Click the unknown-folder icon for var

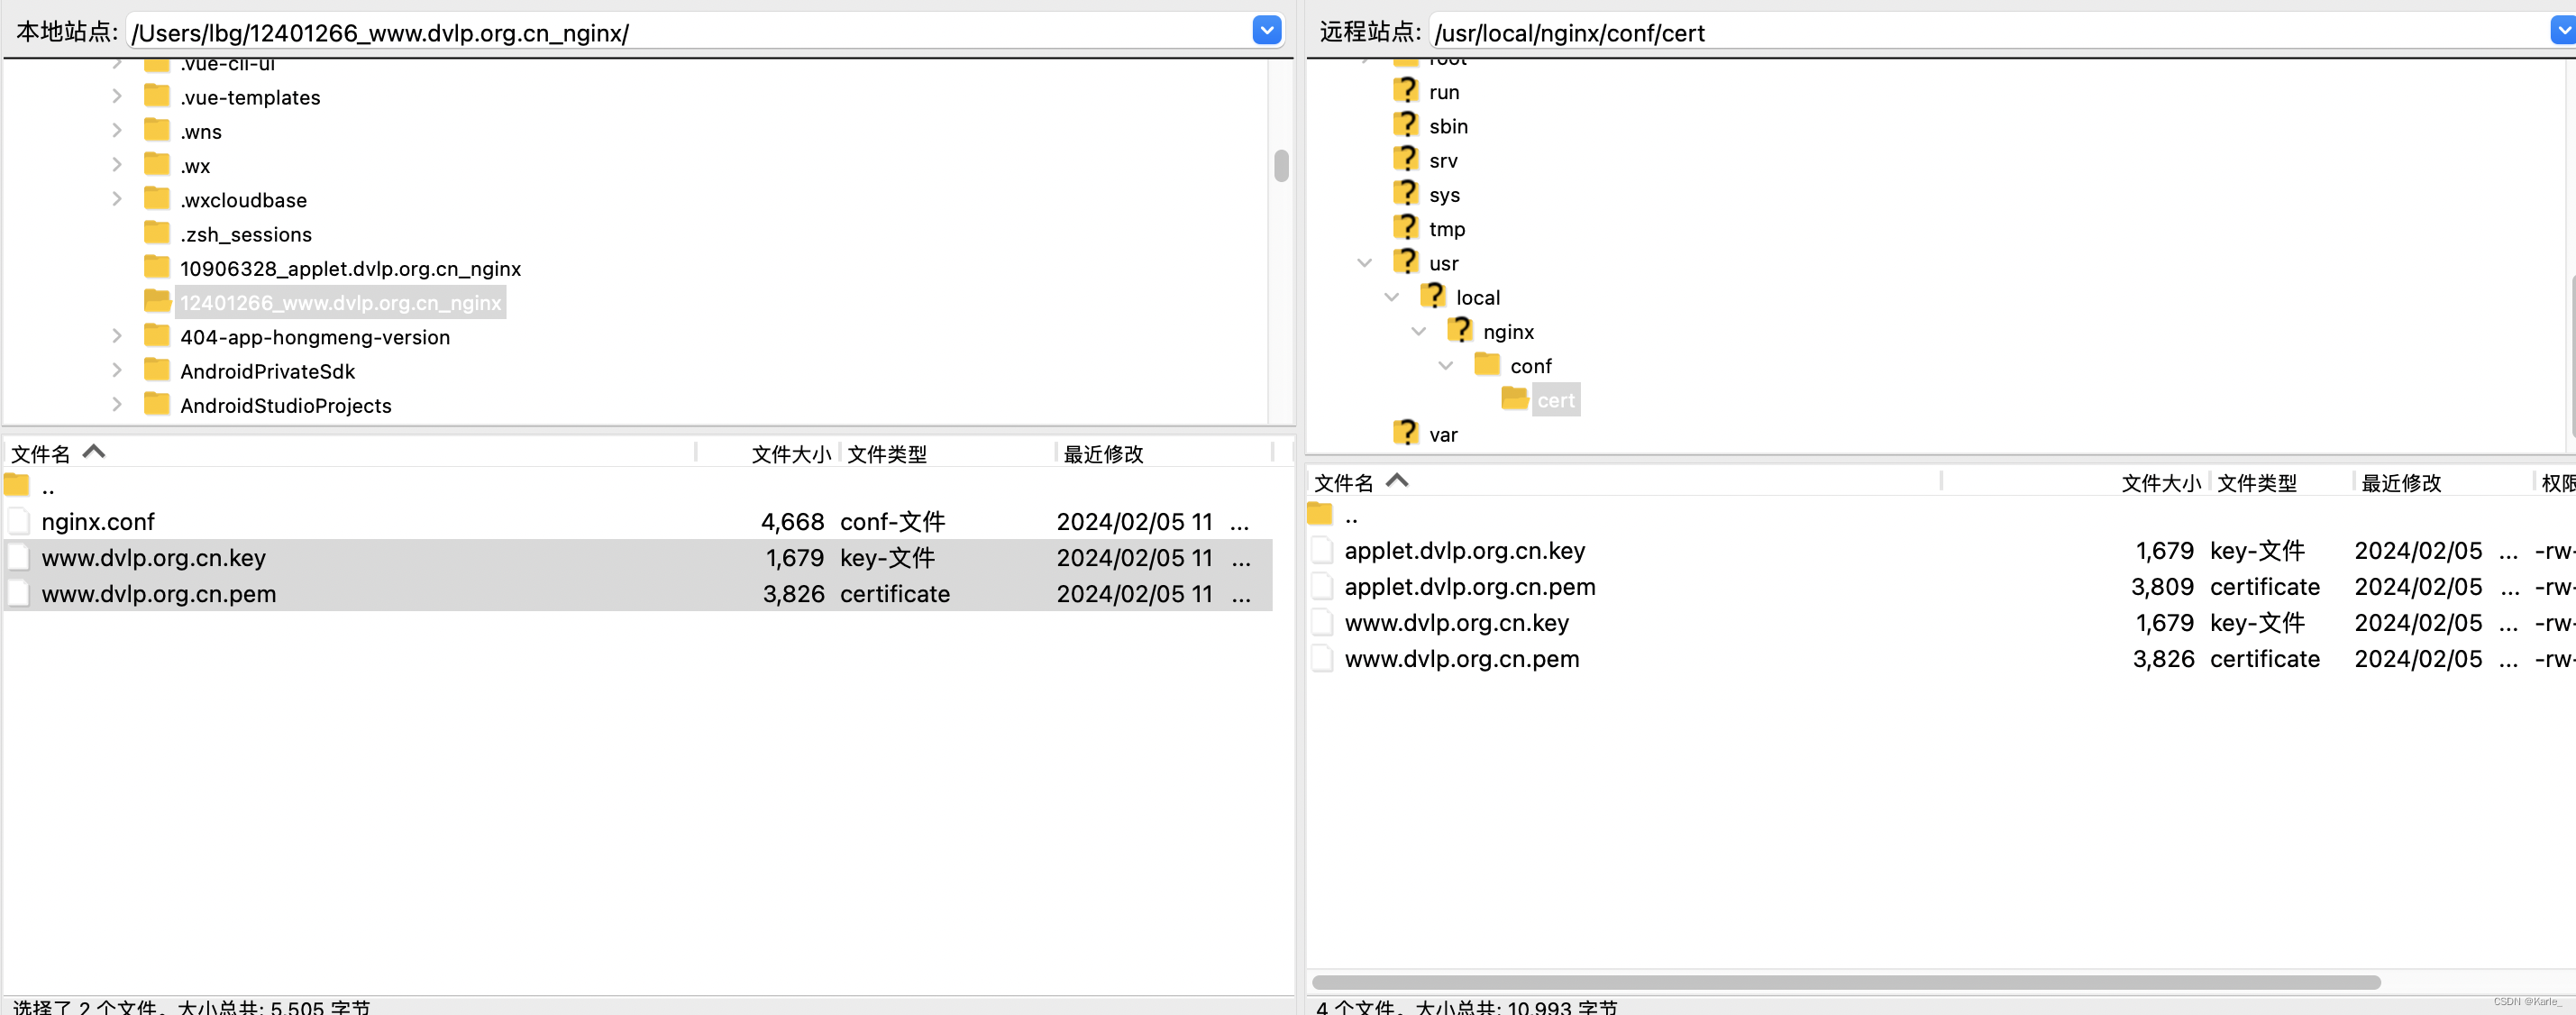(1406, 433)
